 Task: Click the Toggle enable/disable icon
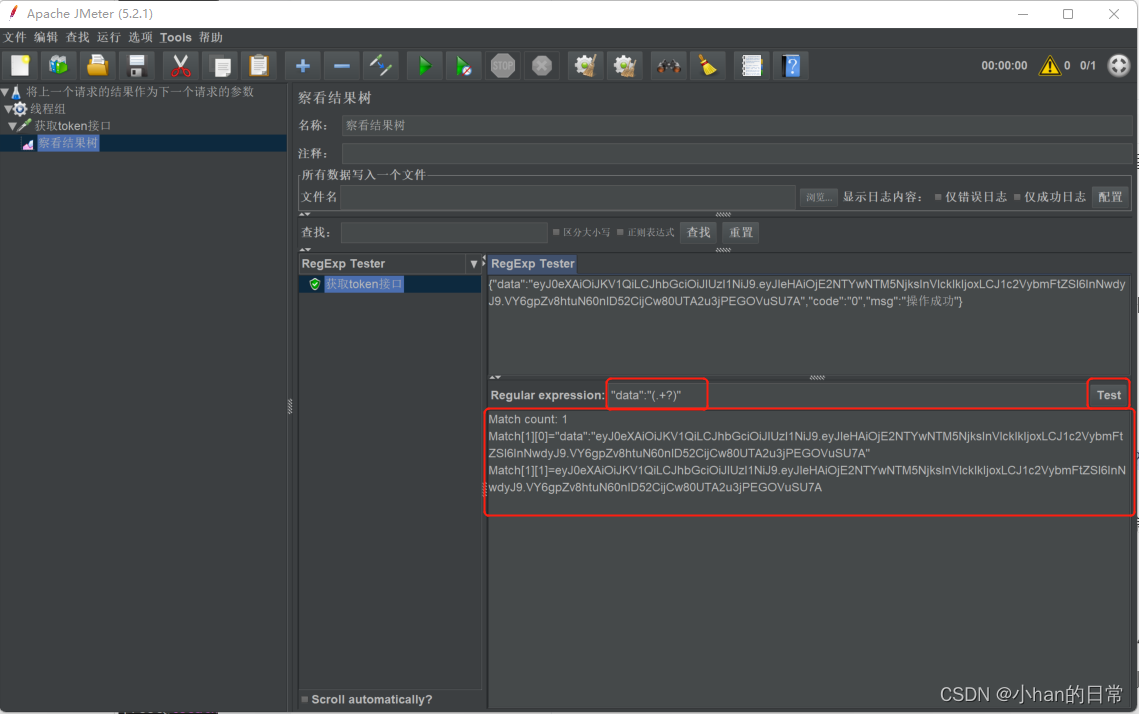(x=381, y=65)
